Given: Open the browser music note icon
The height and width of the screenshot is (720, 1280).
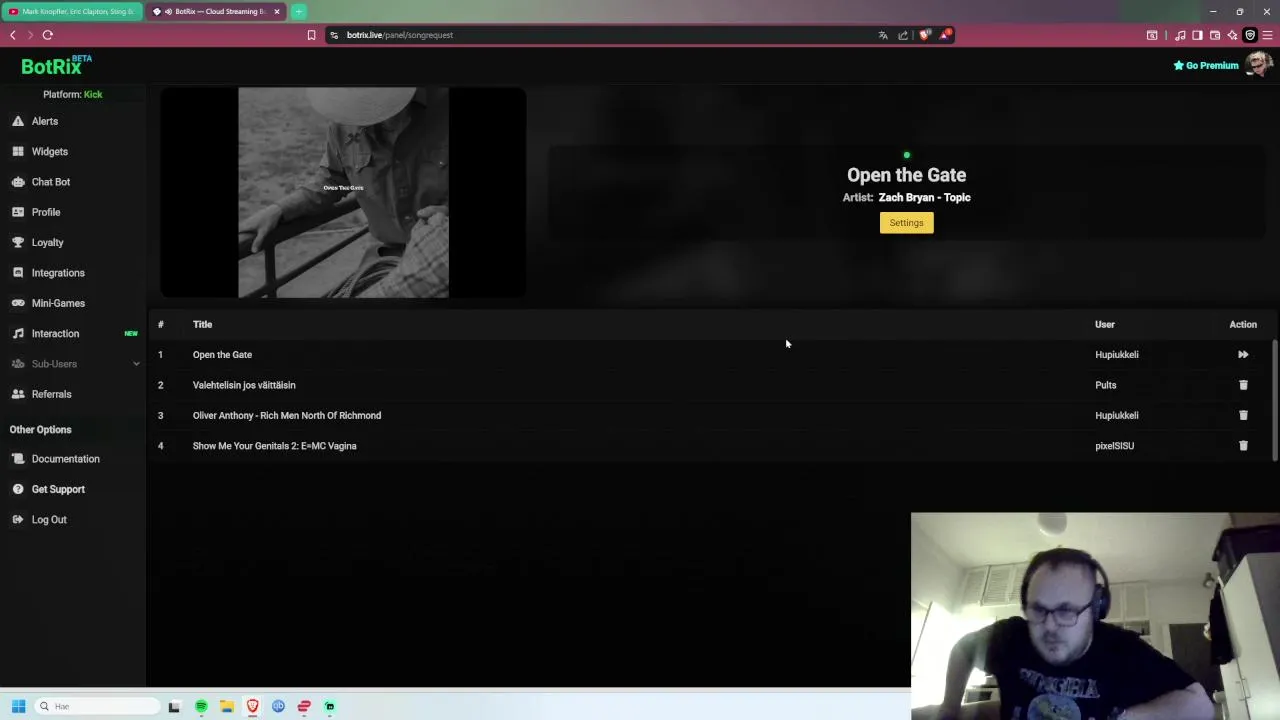Looking at the screenshot, I should coord(1180,35).
